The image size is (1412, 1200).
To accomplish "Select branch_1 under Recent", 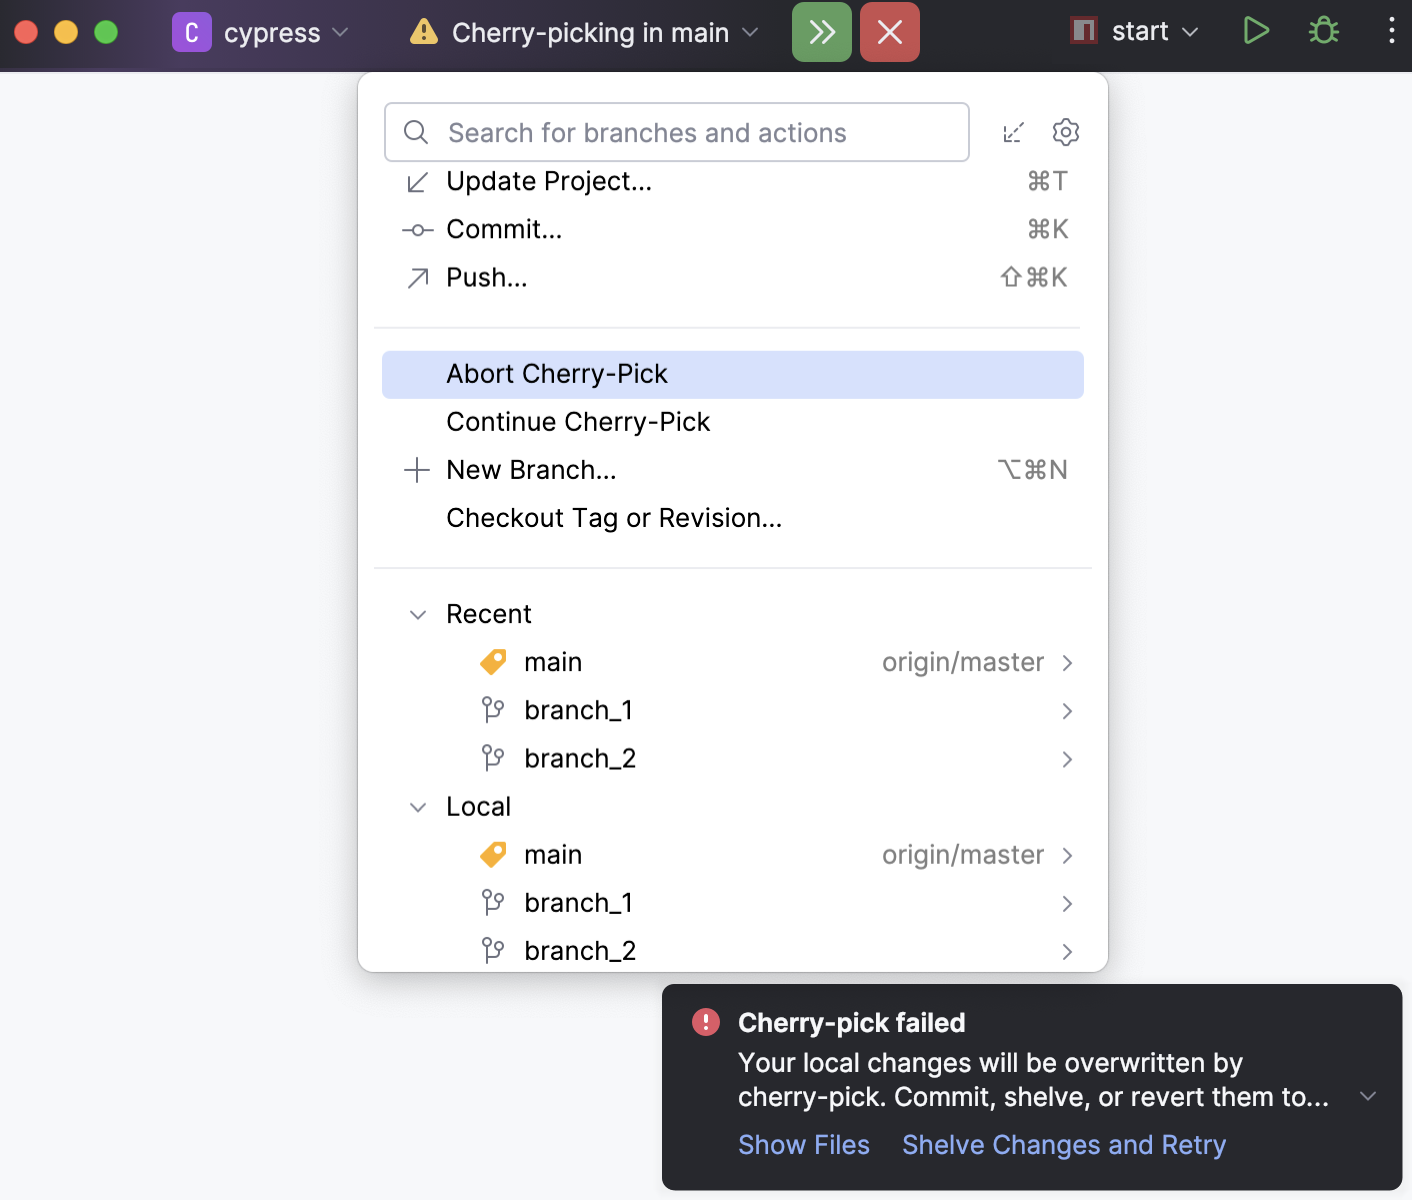I will (578, 710).
